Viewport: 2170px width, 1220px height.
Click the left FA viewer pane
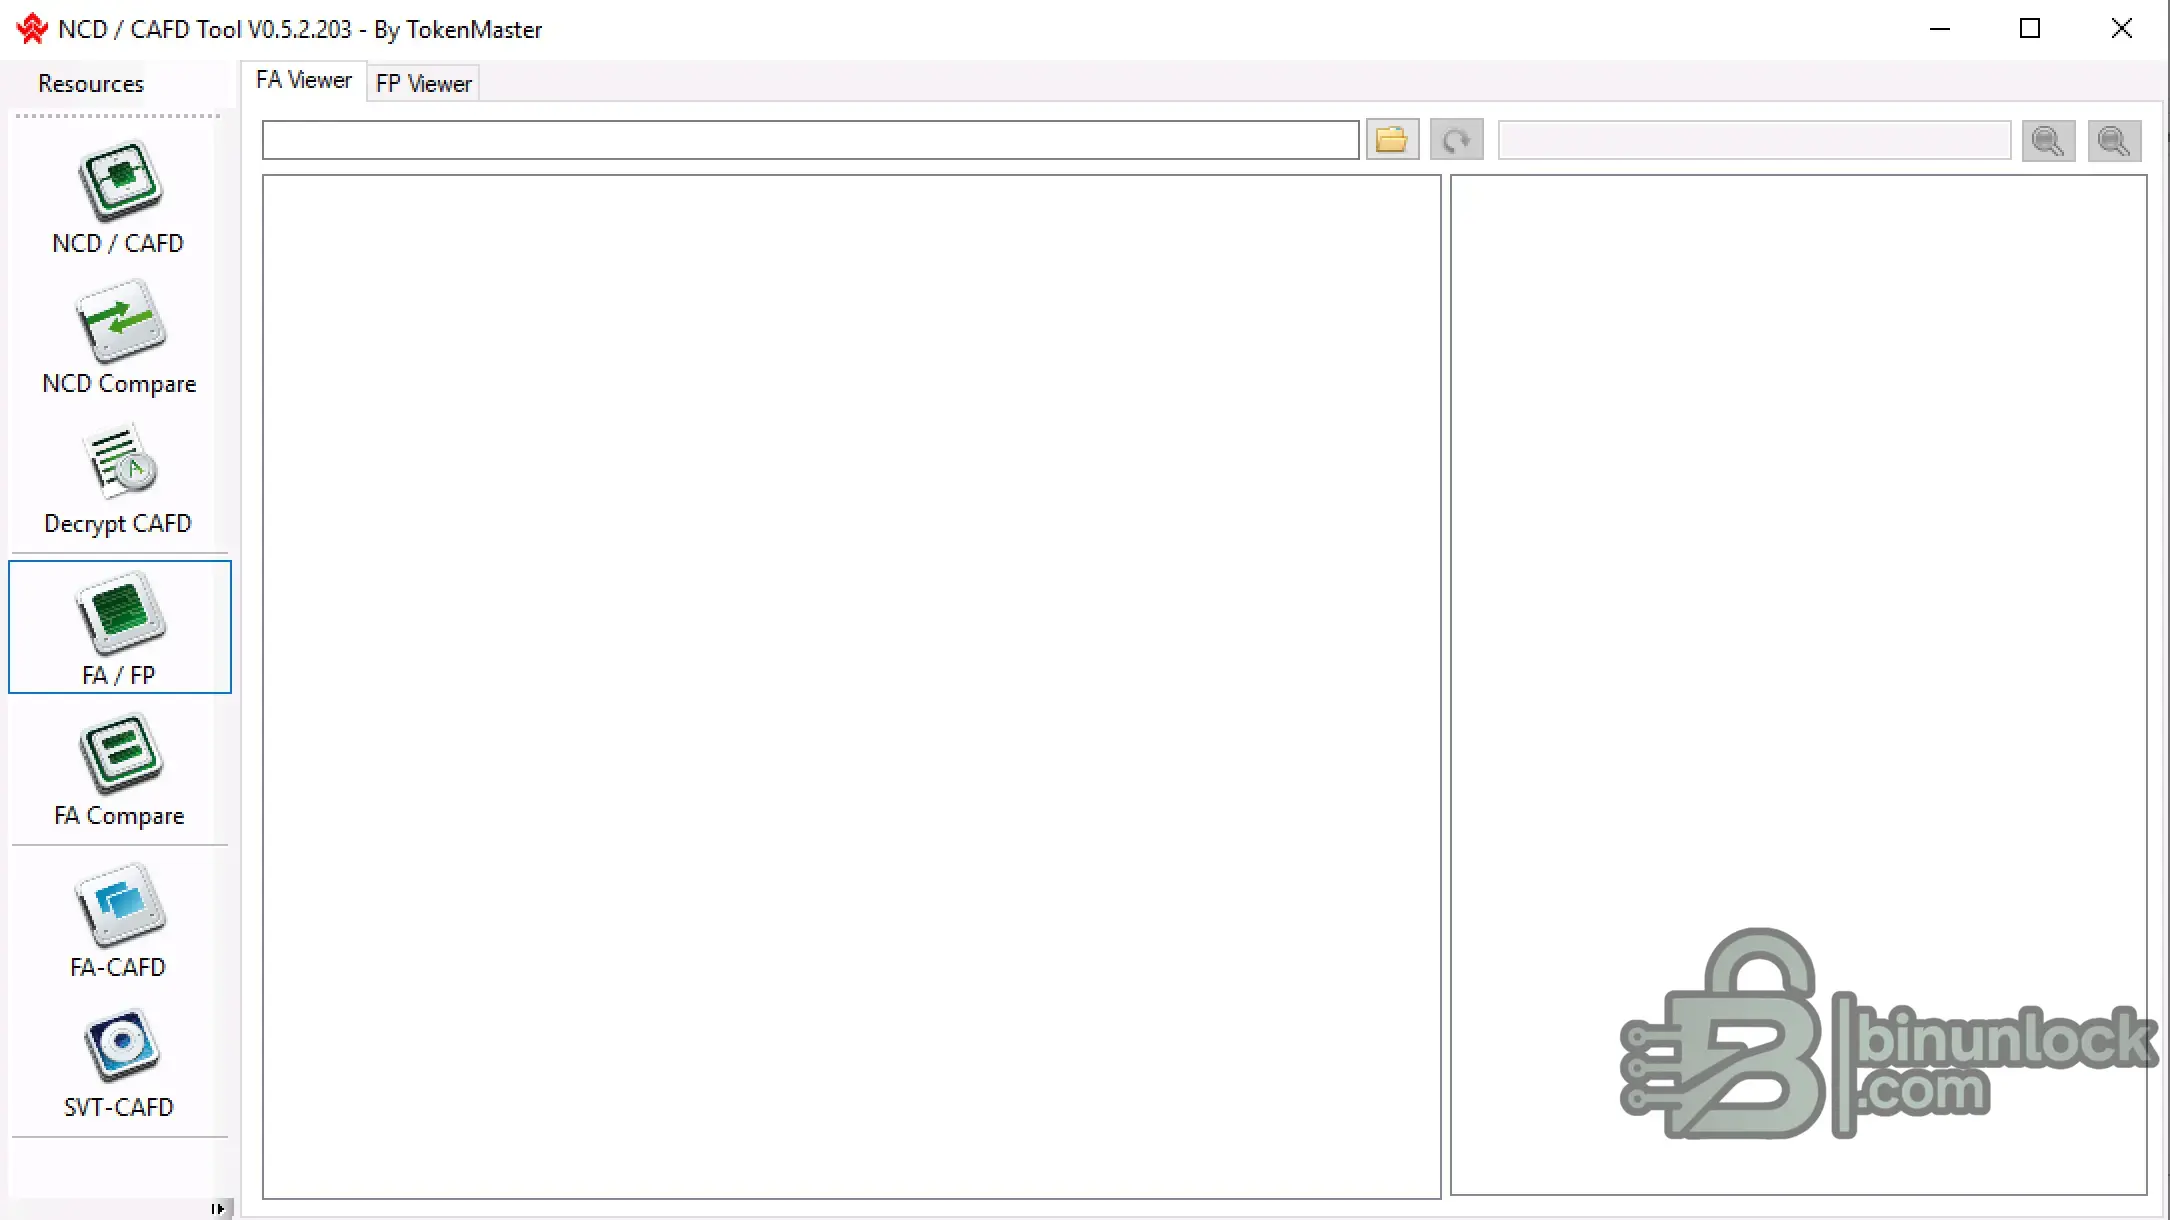851,686
